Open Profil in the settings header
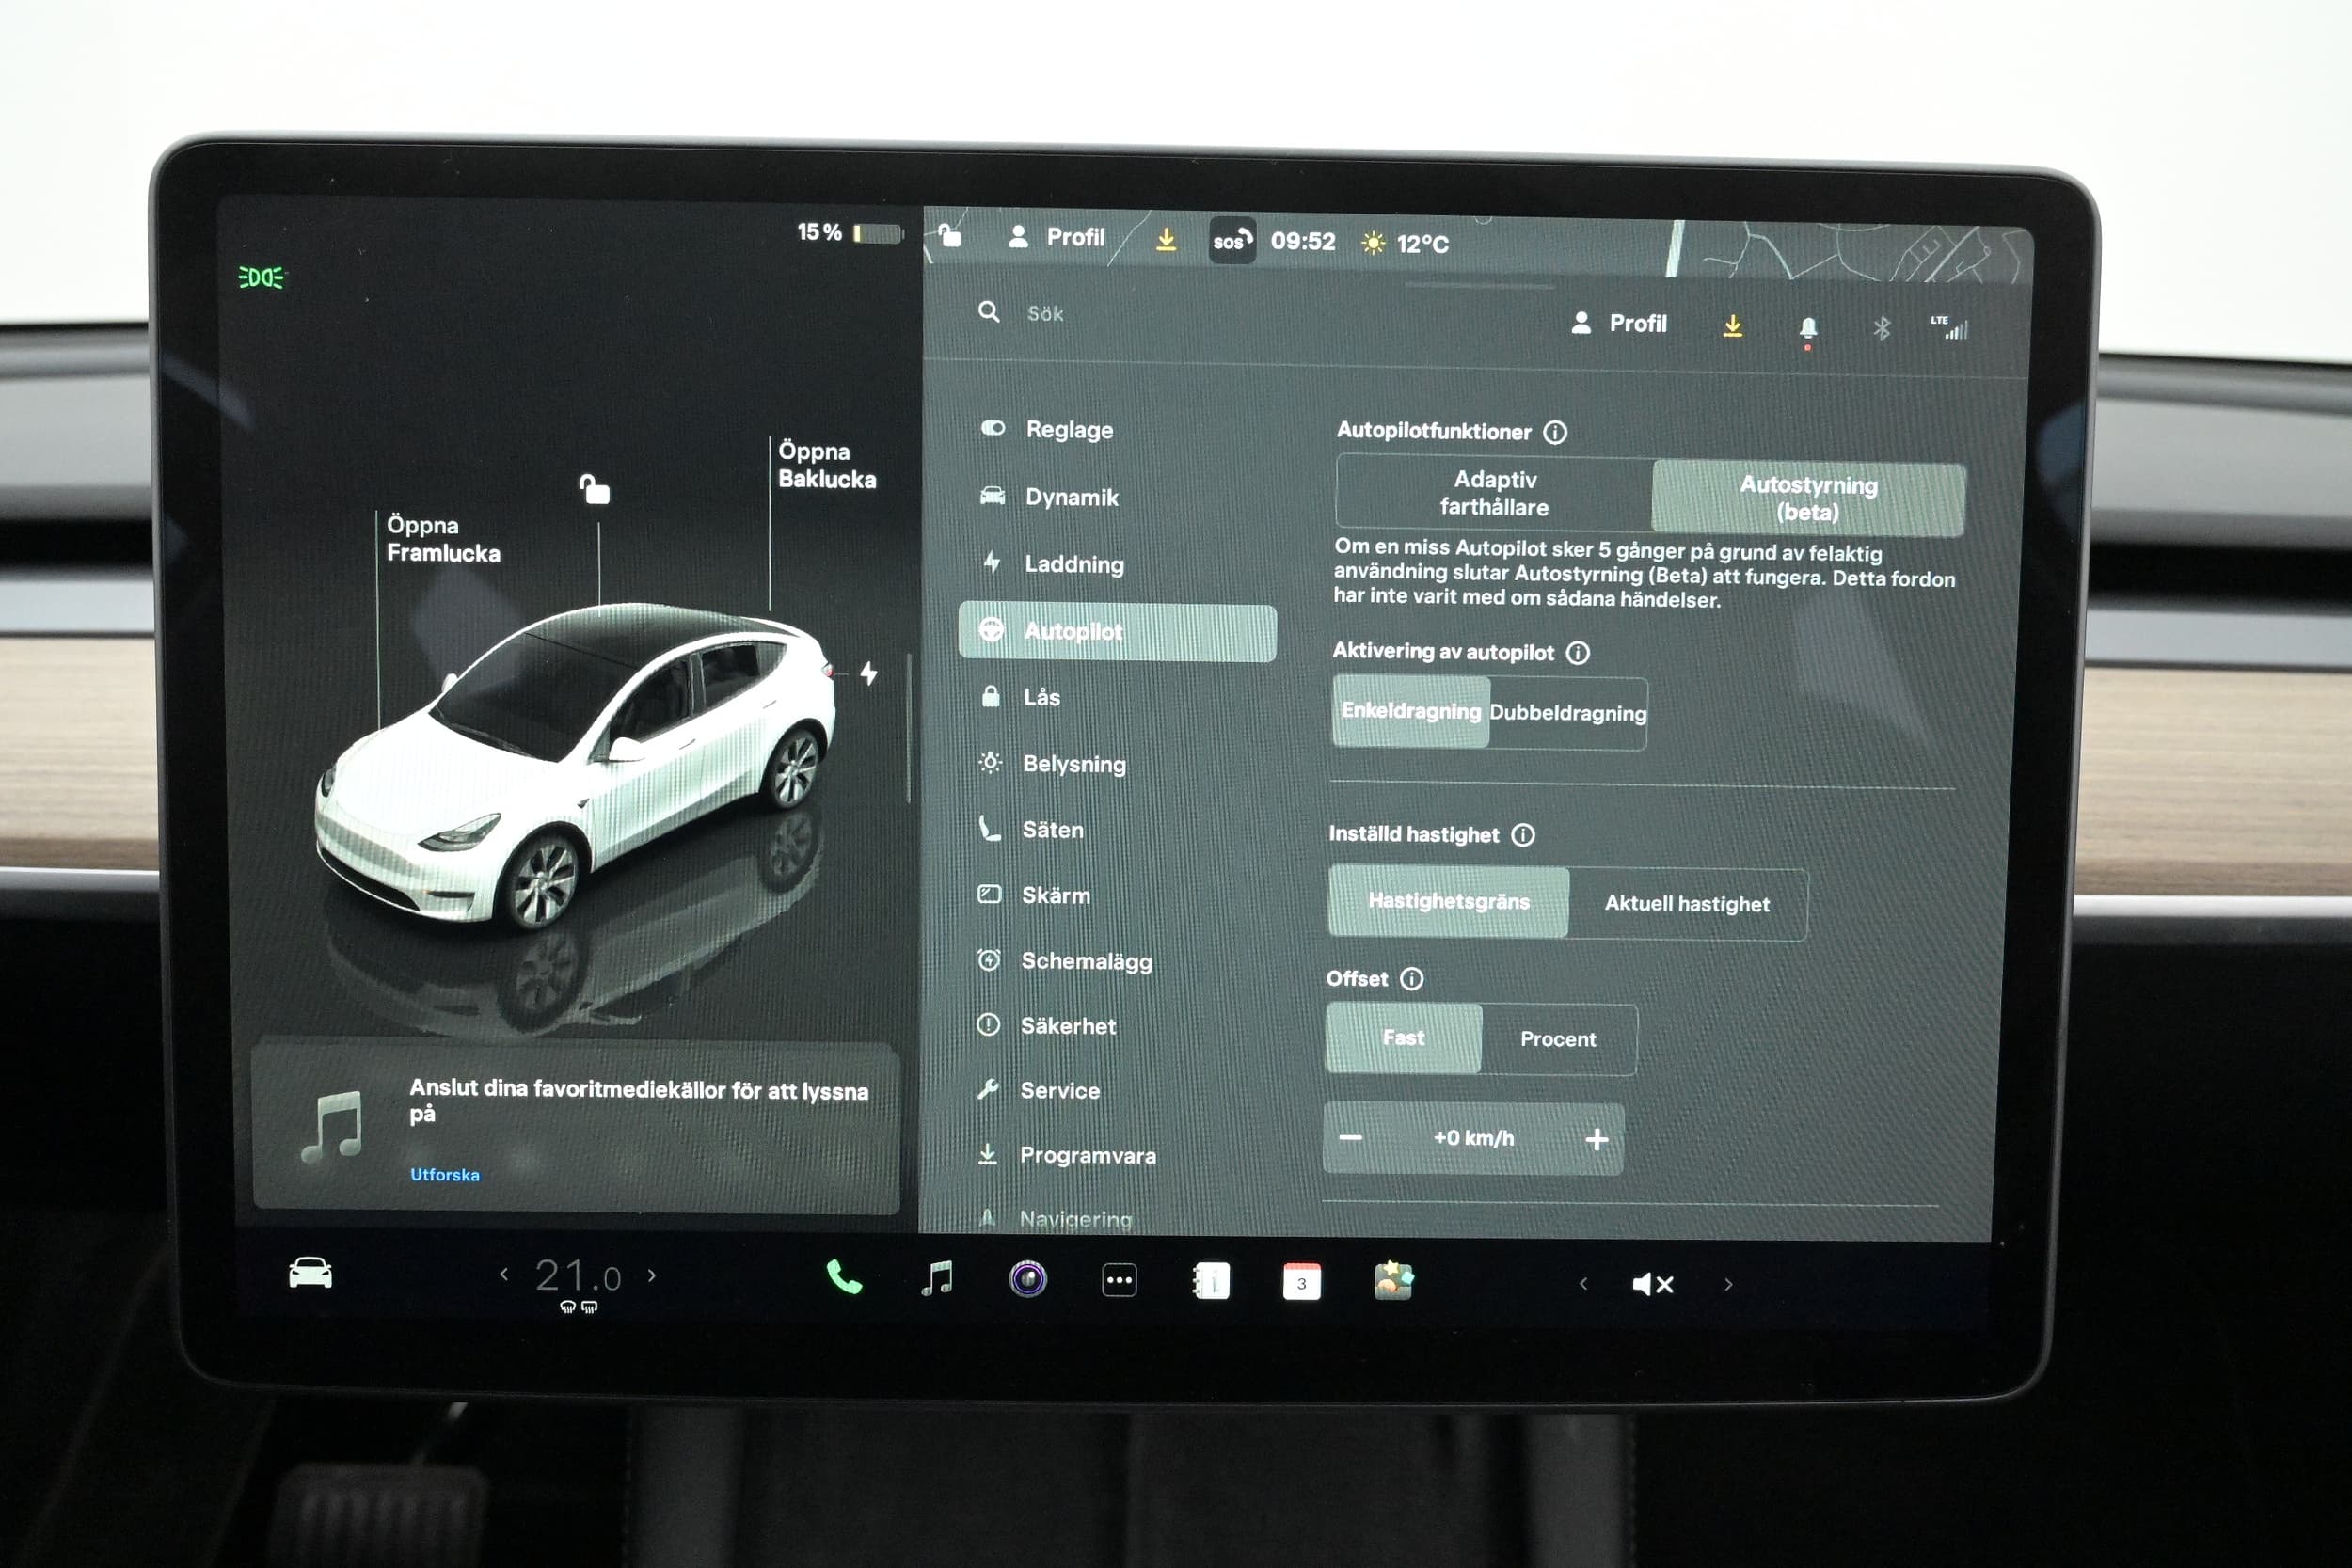Screen dimensions: 2352x1568 point(1619,323)
